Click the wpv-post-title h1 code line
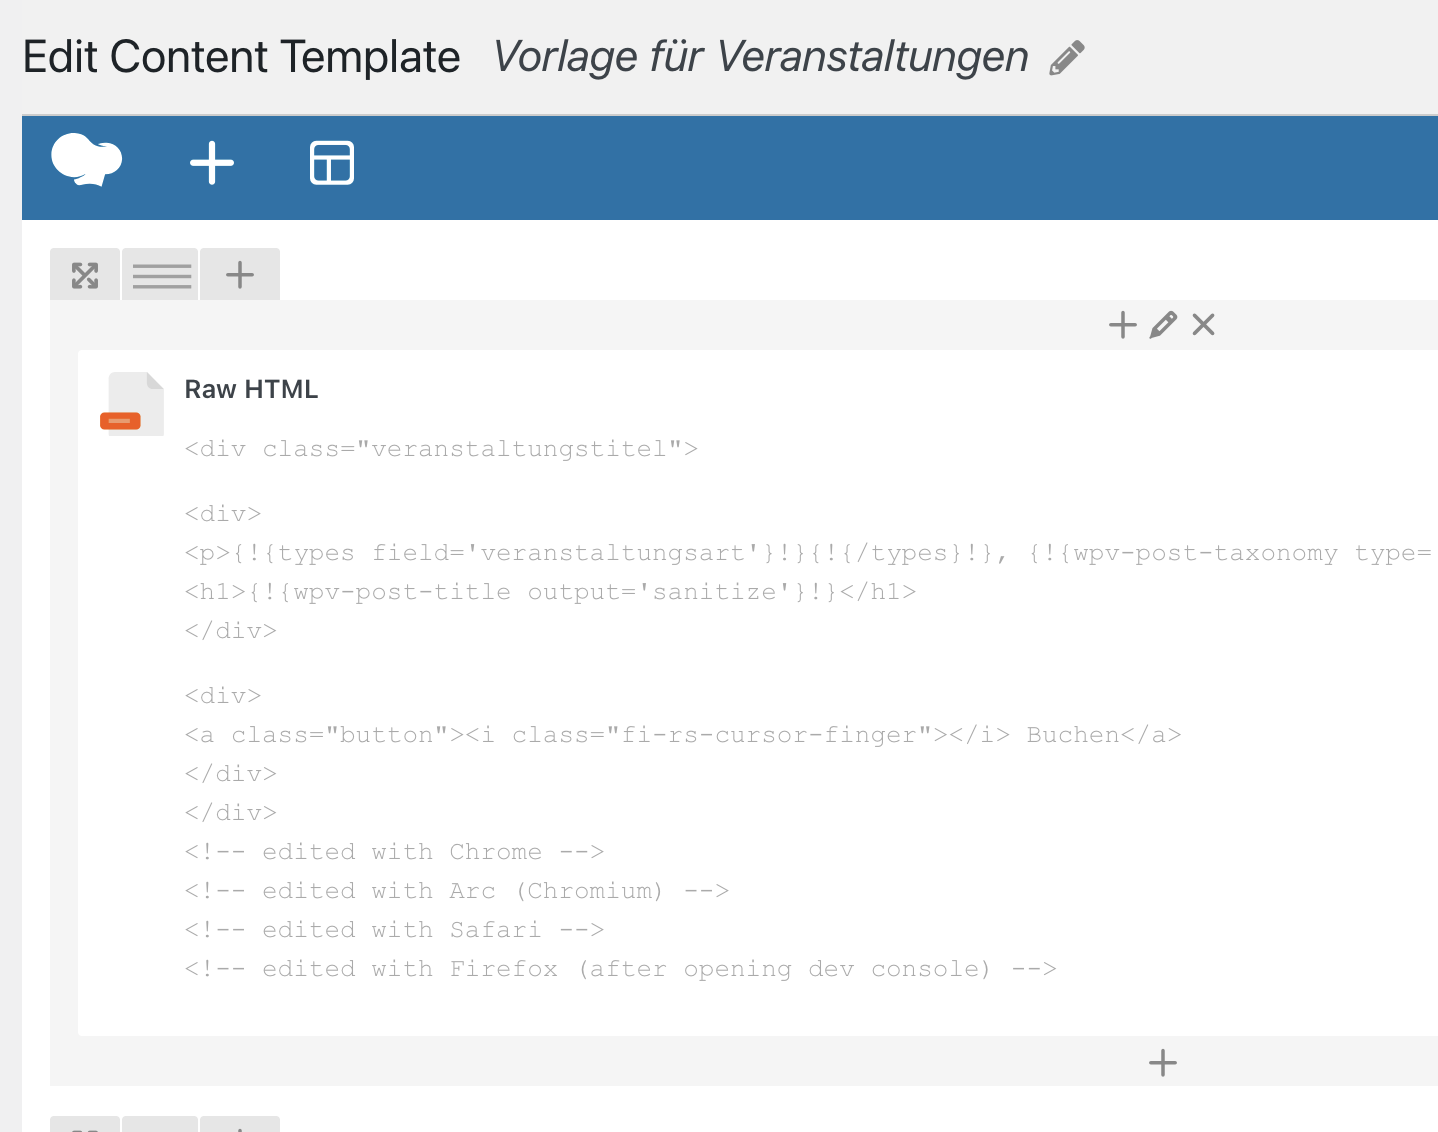The width and height of the screenshot is (1438, 1132). [x=550, y=592]
